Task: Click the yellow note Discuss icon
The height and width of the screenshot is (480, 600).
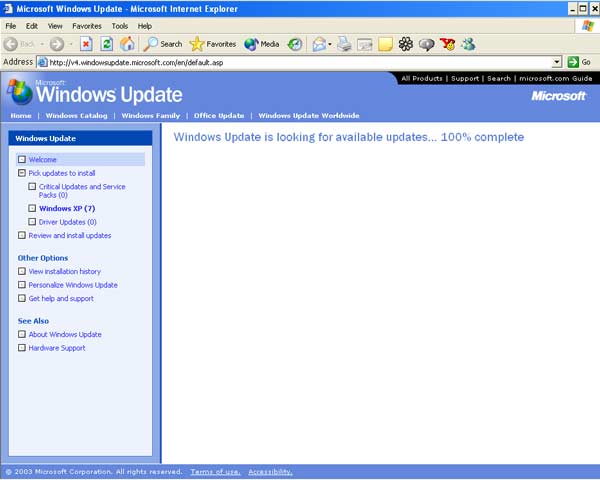Action: pyautogui.click(x=385, y=44)
